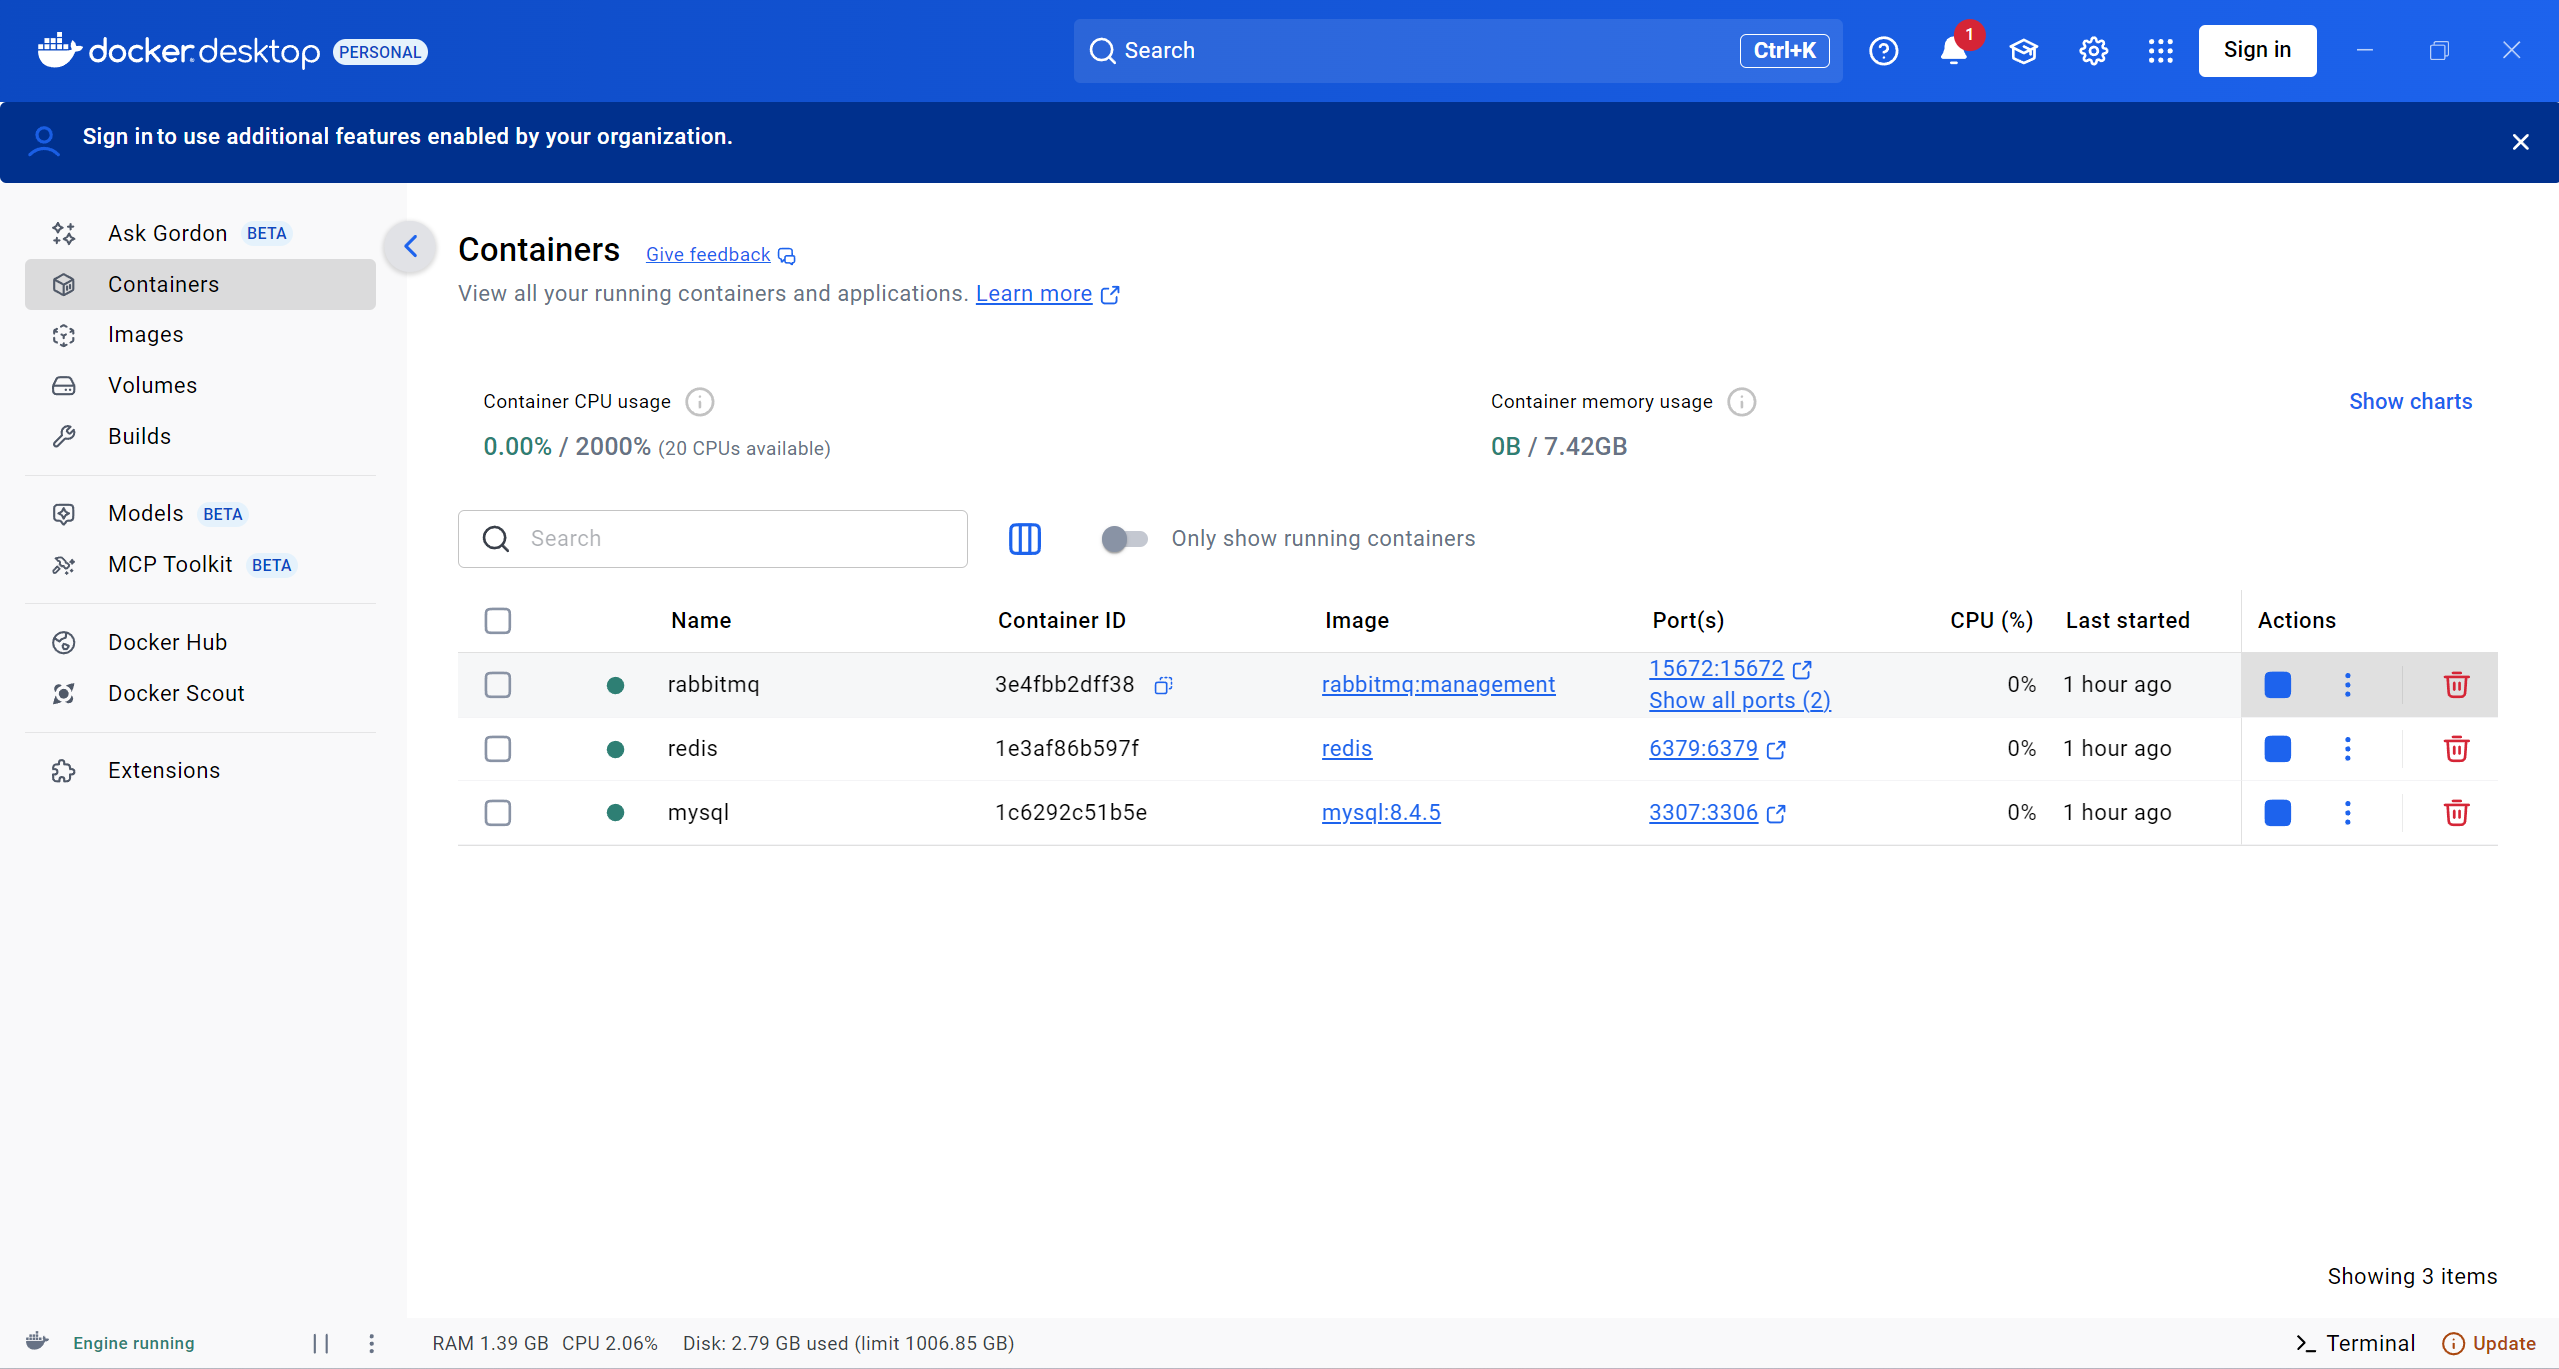This screenshot has width=2559, height=1369.
Task: Click the PERSONAL plan badge
Action: 380,52
